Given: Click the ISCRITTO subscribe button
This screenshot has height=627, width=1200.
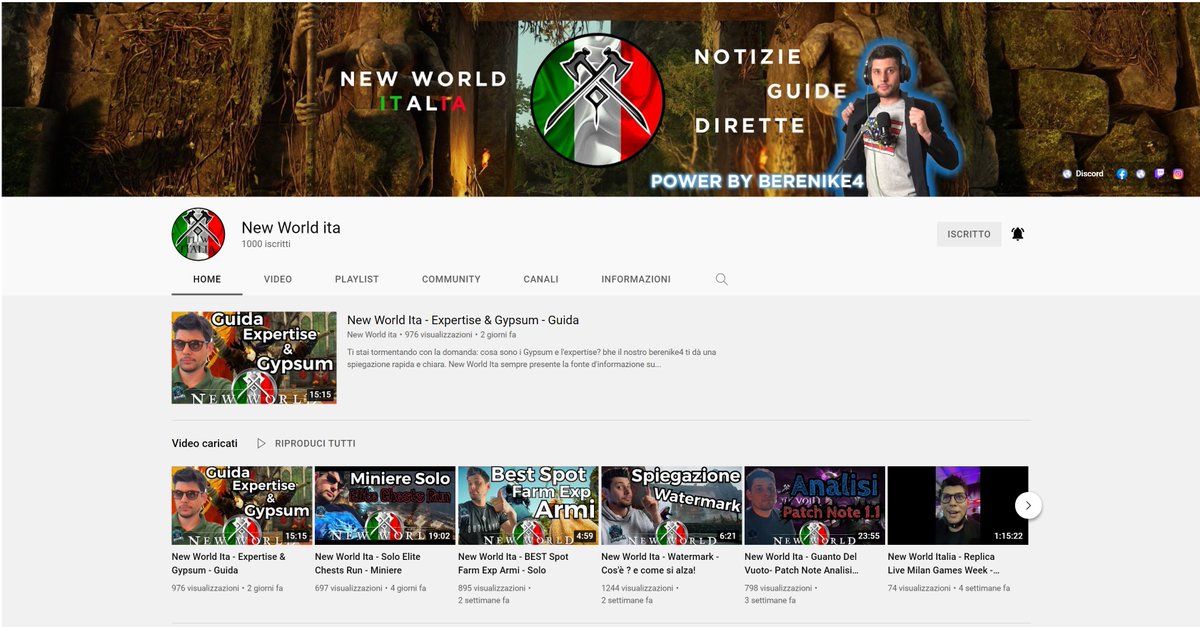Looking at the screenshot, I should (x=969, y=234).
